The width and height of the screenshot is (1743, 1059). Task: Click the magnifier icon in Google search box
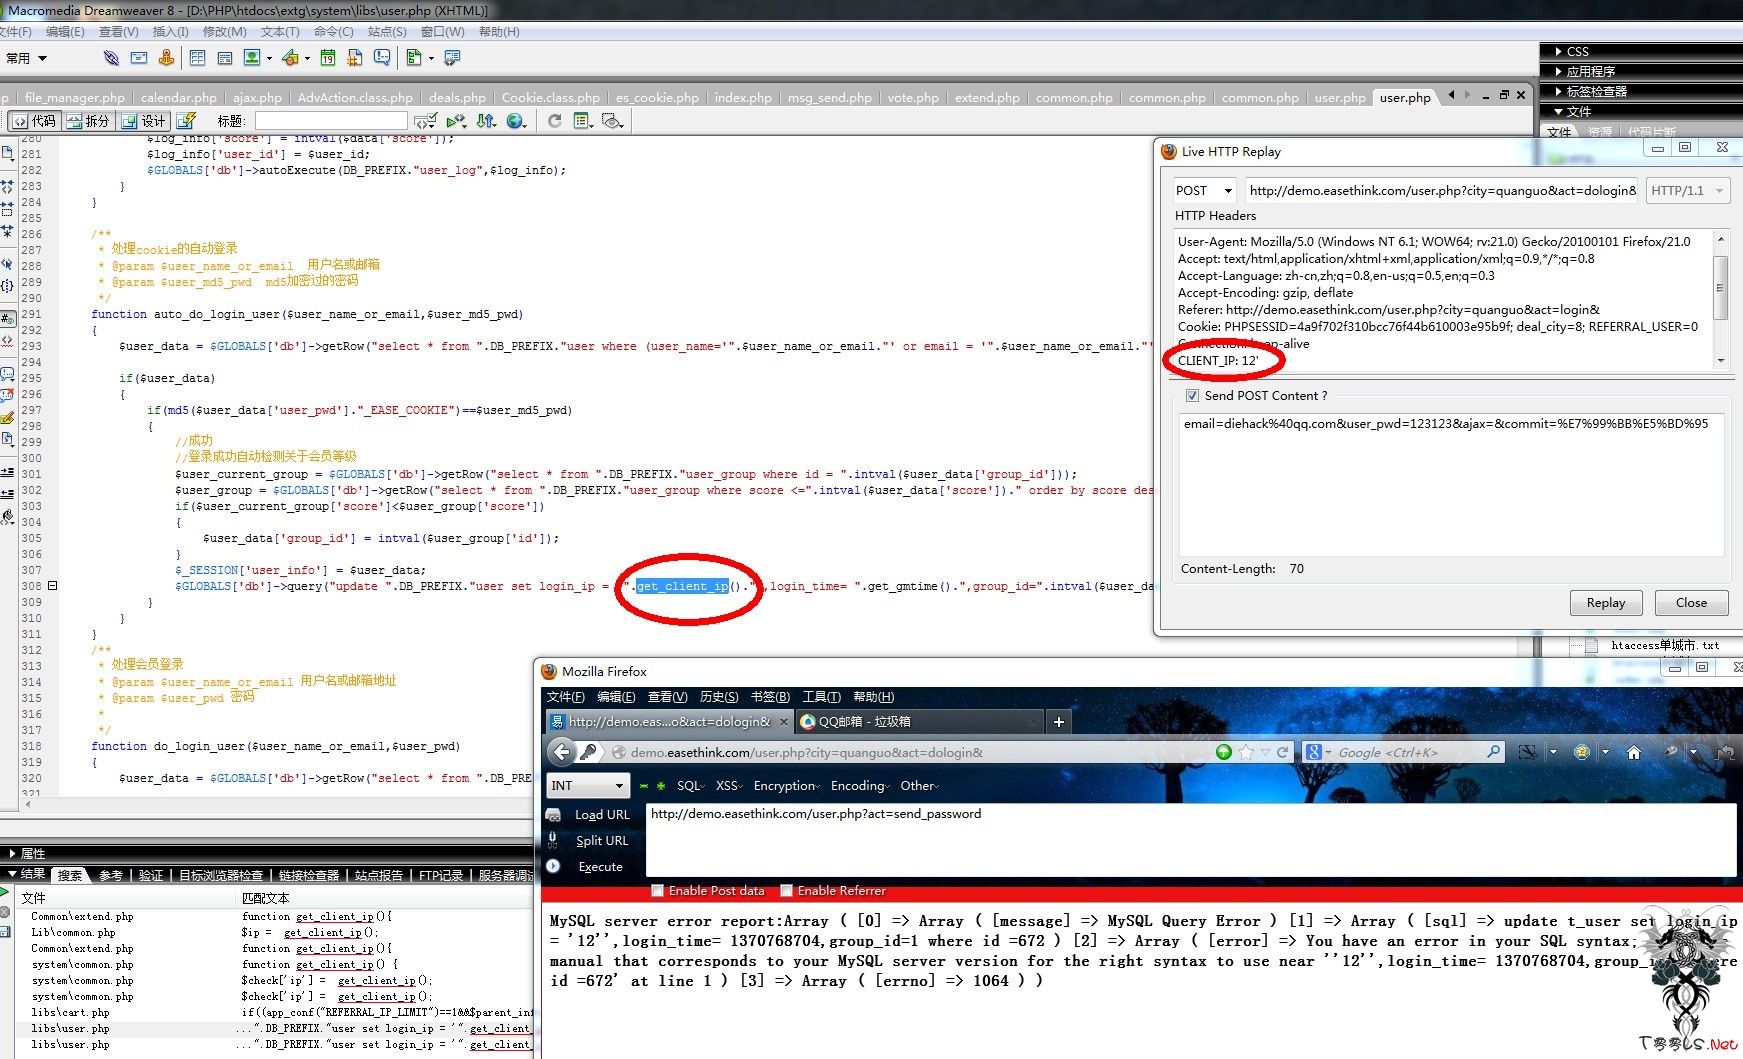tap(1493, 752)
